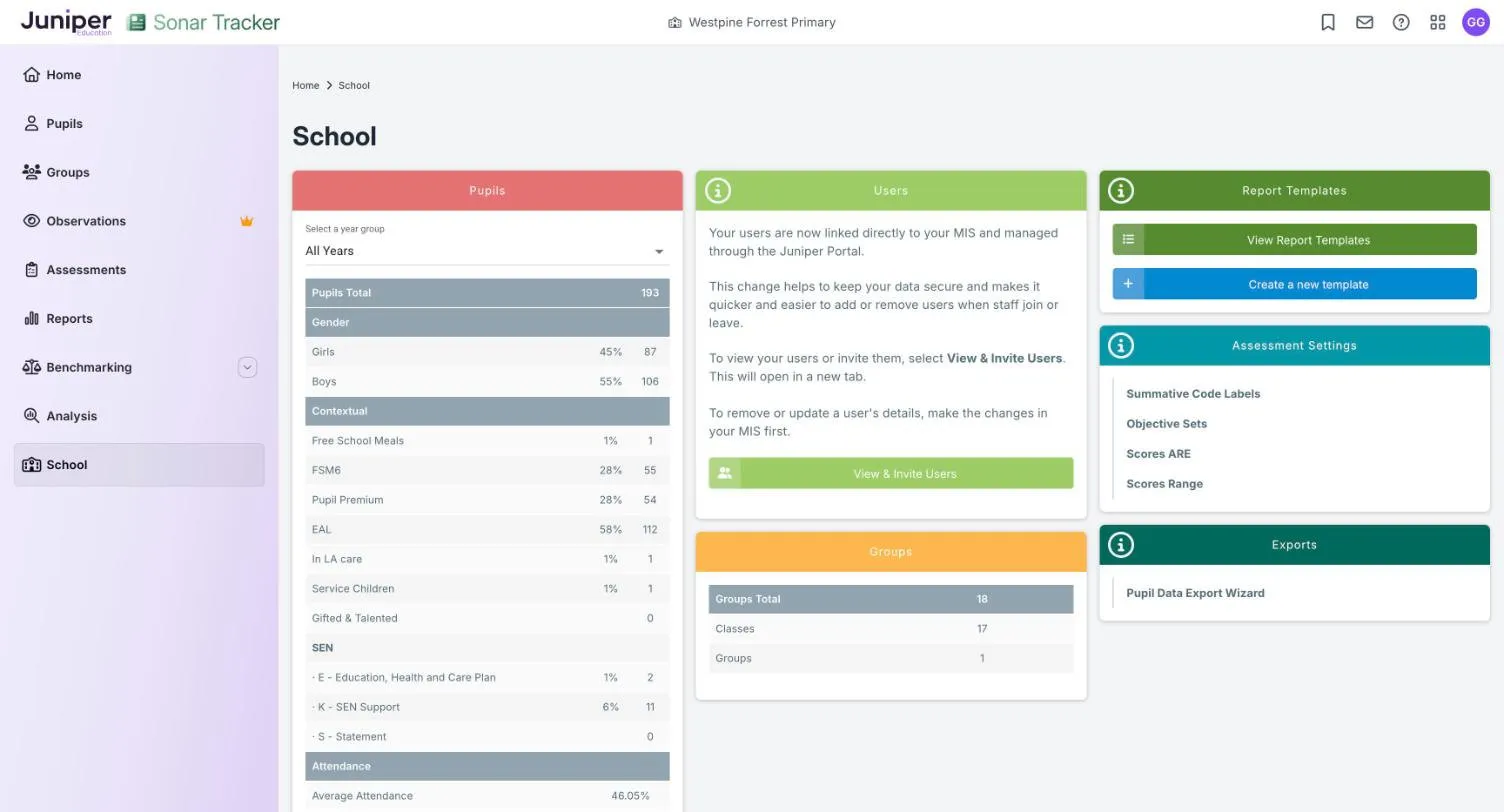Screen dimensions: 1504x812
Task: Open Summative Code Labels link
Action: click(1193, 394)
